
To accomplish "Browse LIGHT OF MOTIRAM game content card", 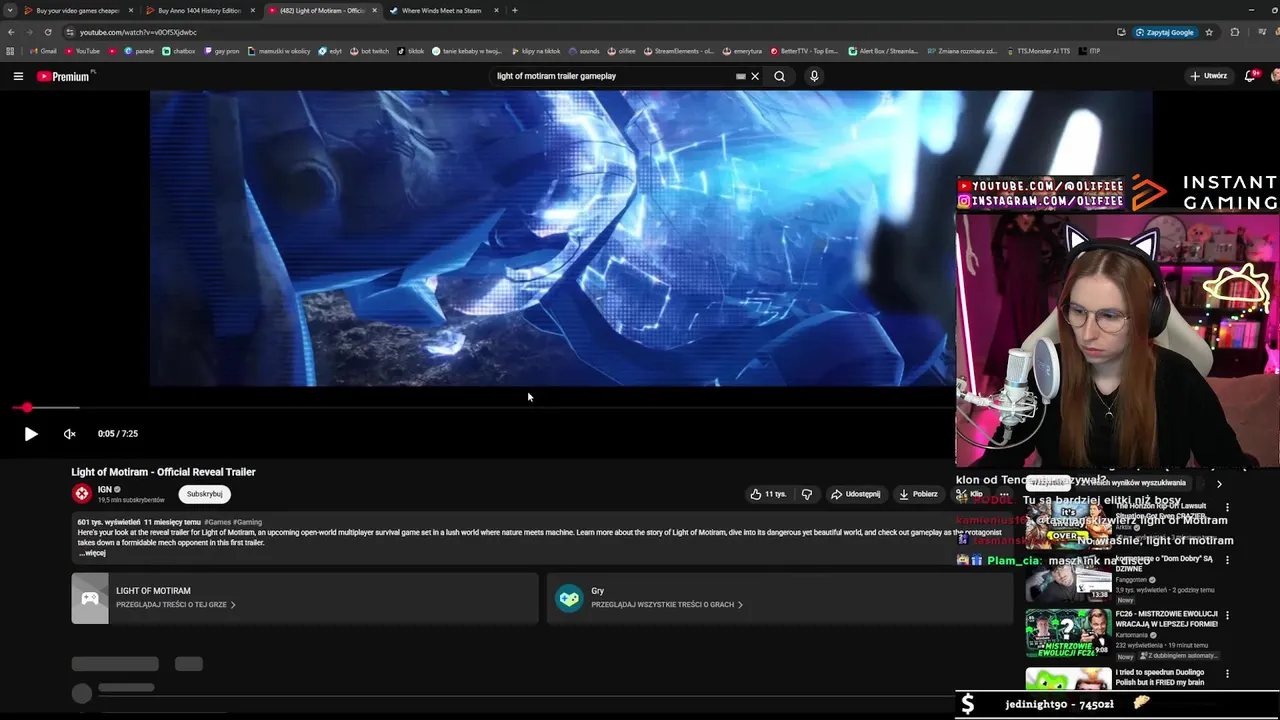I will (305, 598).
